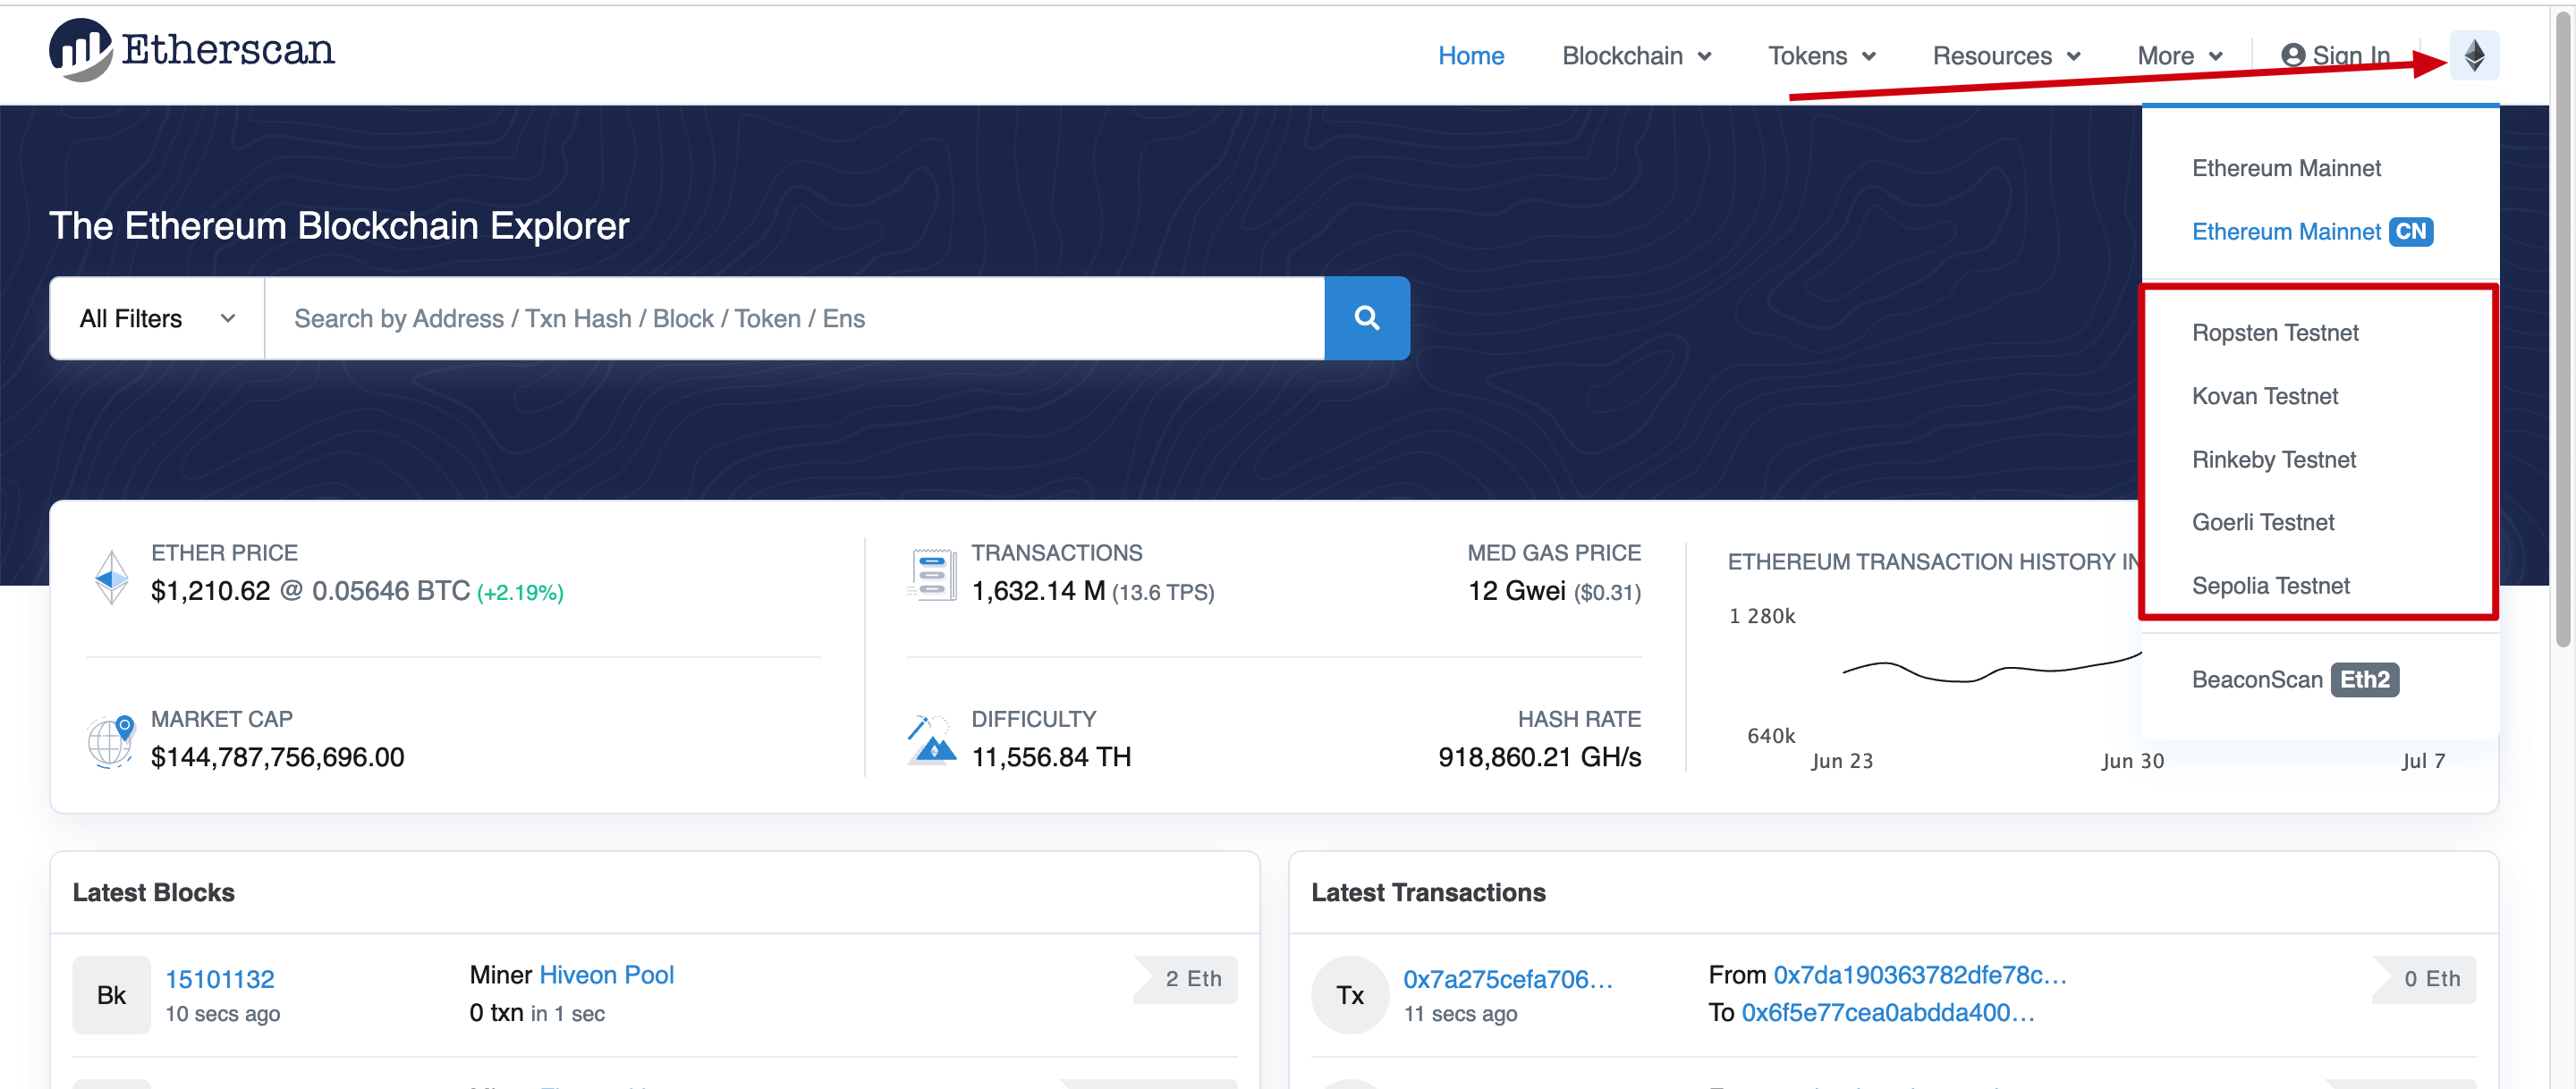This screenshot has height=1089, width=2576.
Task: Select Ethereum Mainnet in network list
Action: [2286, 168]
